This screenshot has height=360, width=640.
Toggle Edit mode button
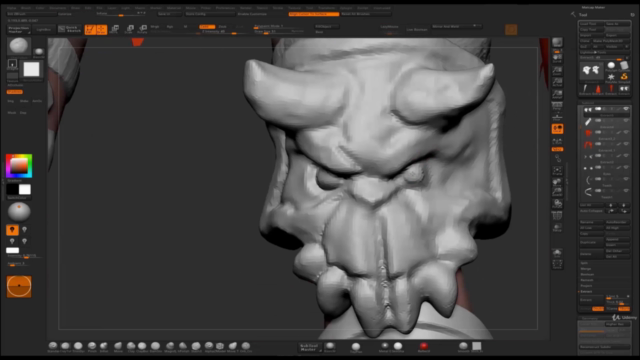tap(90, 29)
